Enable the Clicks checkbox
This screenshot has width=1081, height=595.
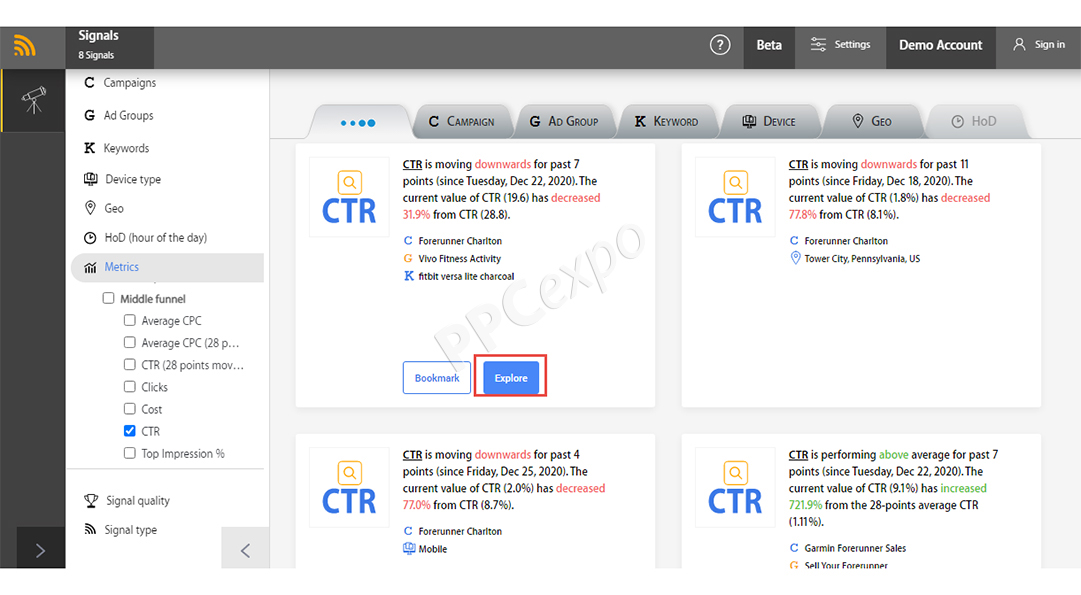click(x=130, y=387)
